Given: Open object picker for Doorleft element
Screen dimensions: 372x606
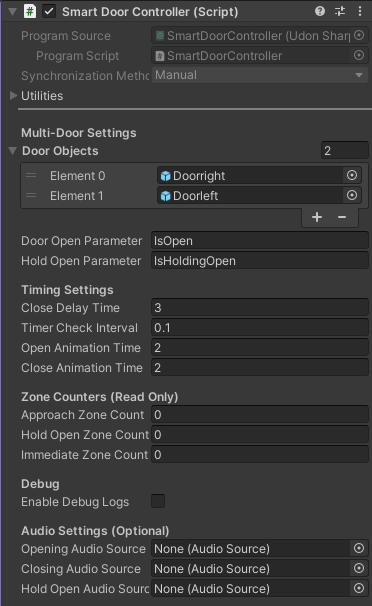Looking at the screenshot, I should (352, 195).
